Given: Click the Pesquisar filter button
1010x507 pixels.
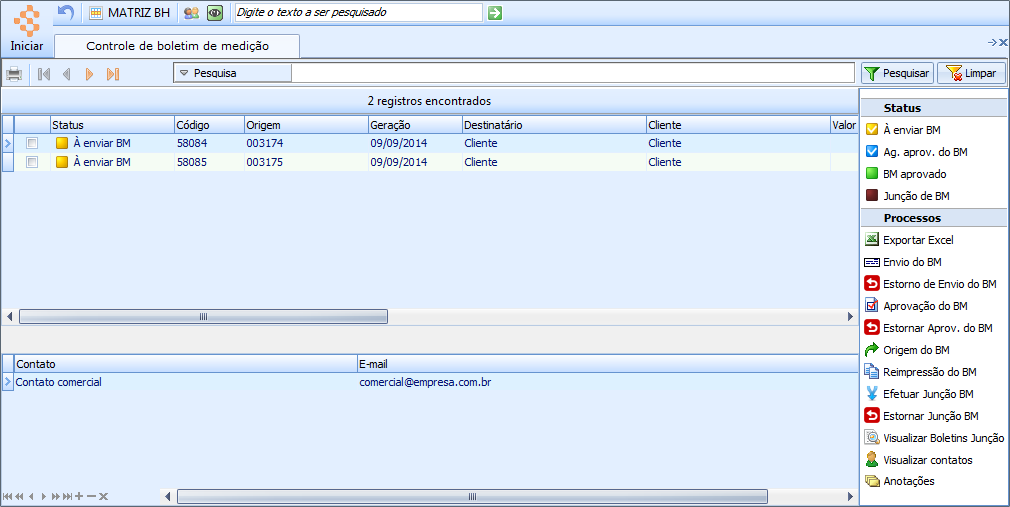Looking at the screenshot, I should (898, 73).
